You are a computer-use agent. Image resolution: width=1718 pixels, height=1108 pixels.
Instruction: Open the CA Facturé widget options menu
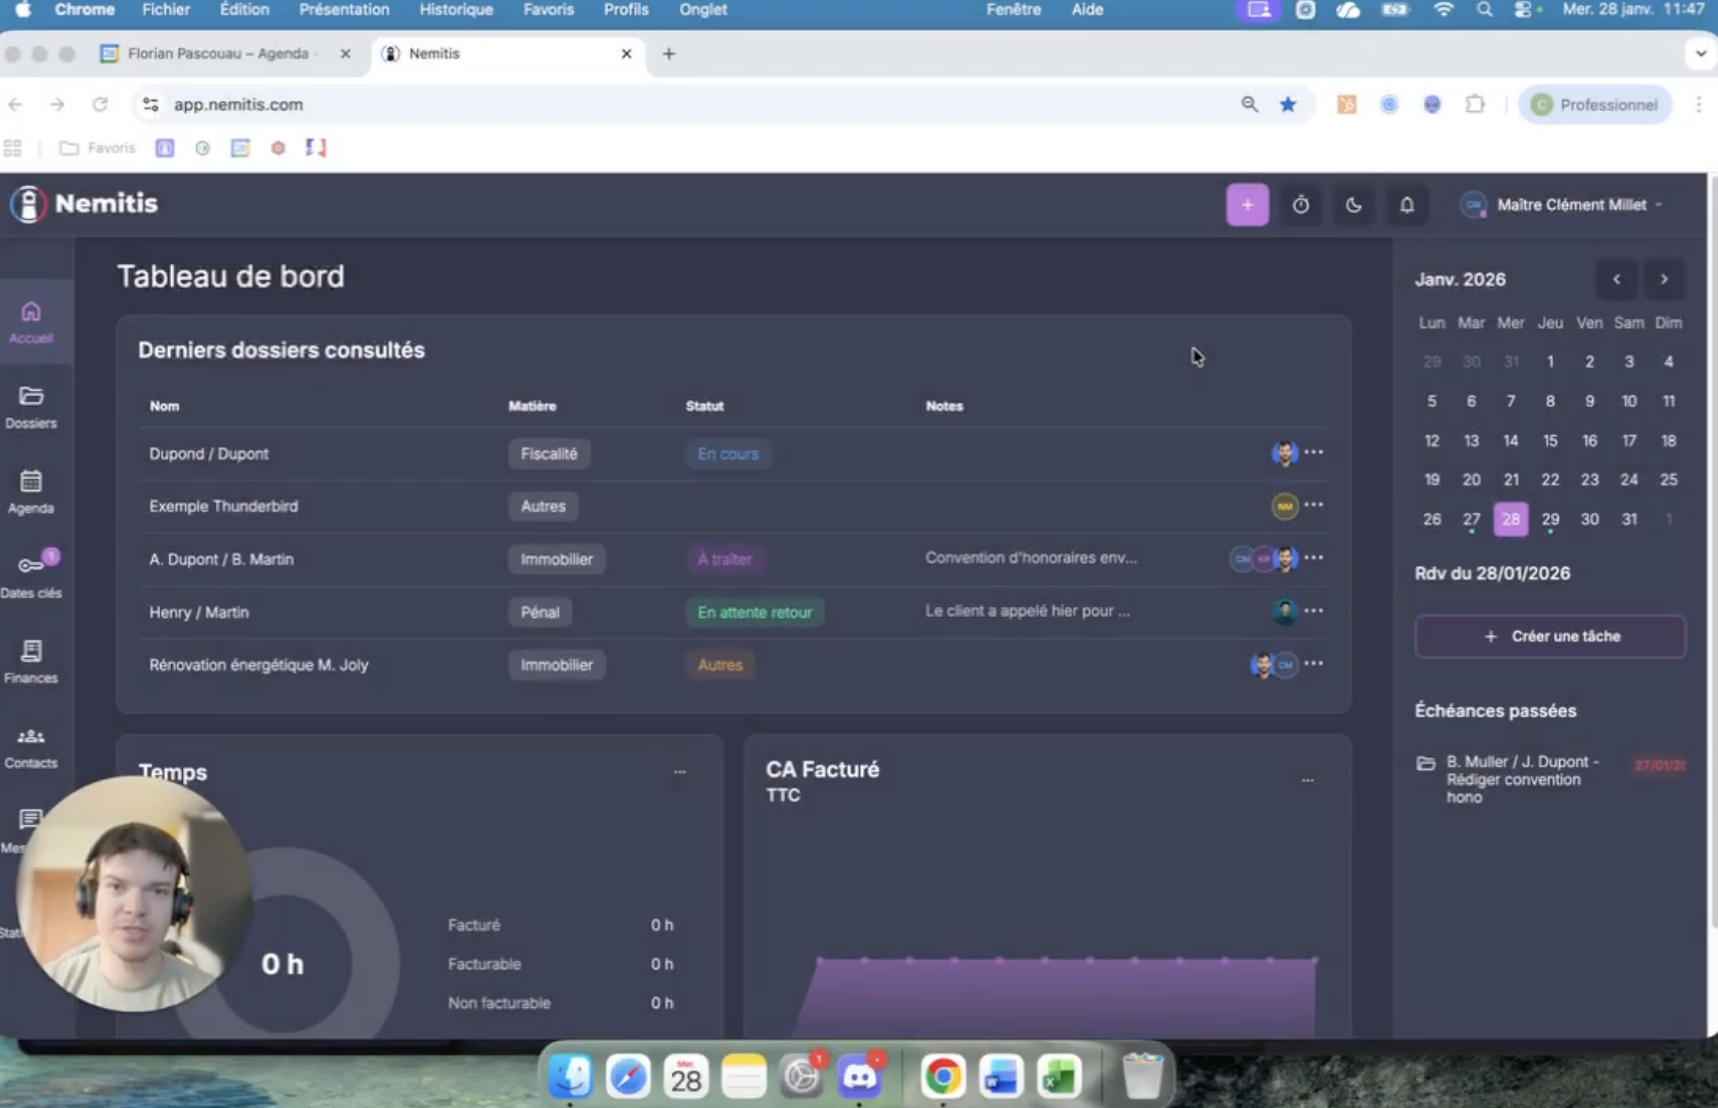click(x=1307, y=780)
